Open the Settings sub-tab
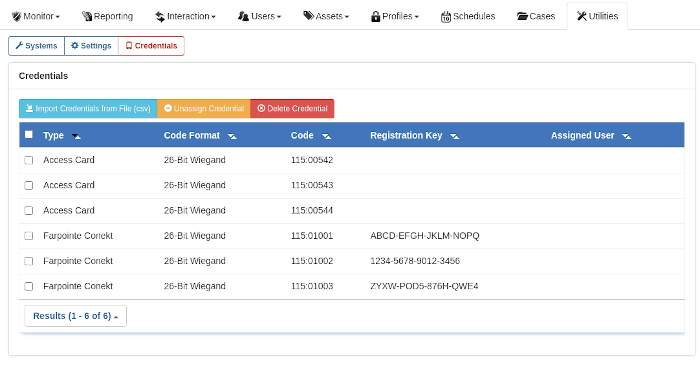Screen dimensions: 700x365 click(91, 46)
